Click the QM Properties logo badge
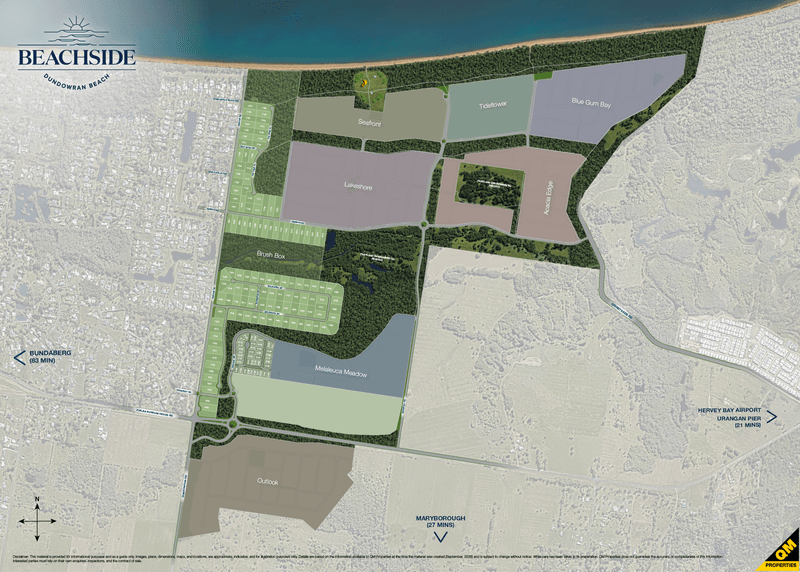This screenshot has width=800, height=572. (780, 552)
